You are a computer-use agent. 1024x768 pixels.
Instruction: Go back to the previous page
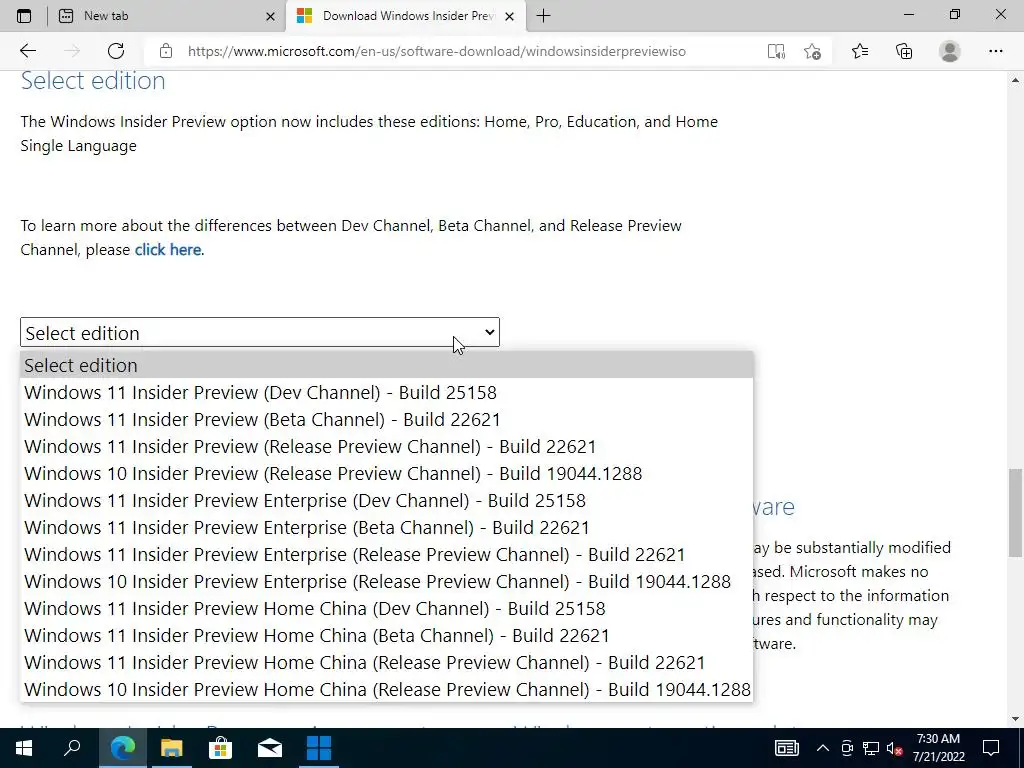click(27, 51)
